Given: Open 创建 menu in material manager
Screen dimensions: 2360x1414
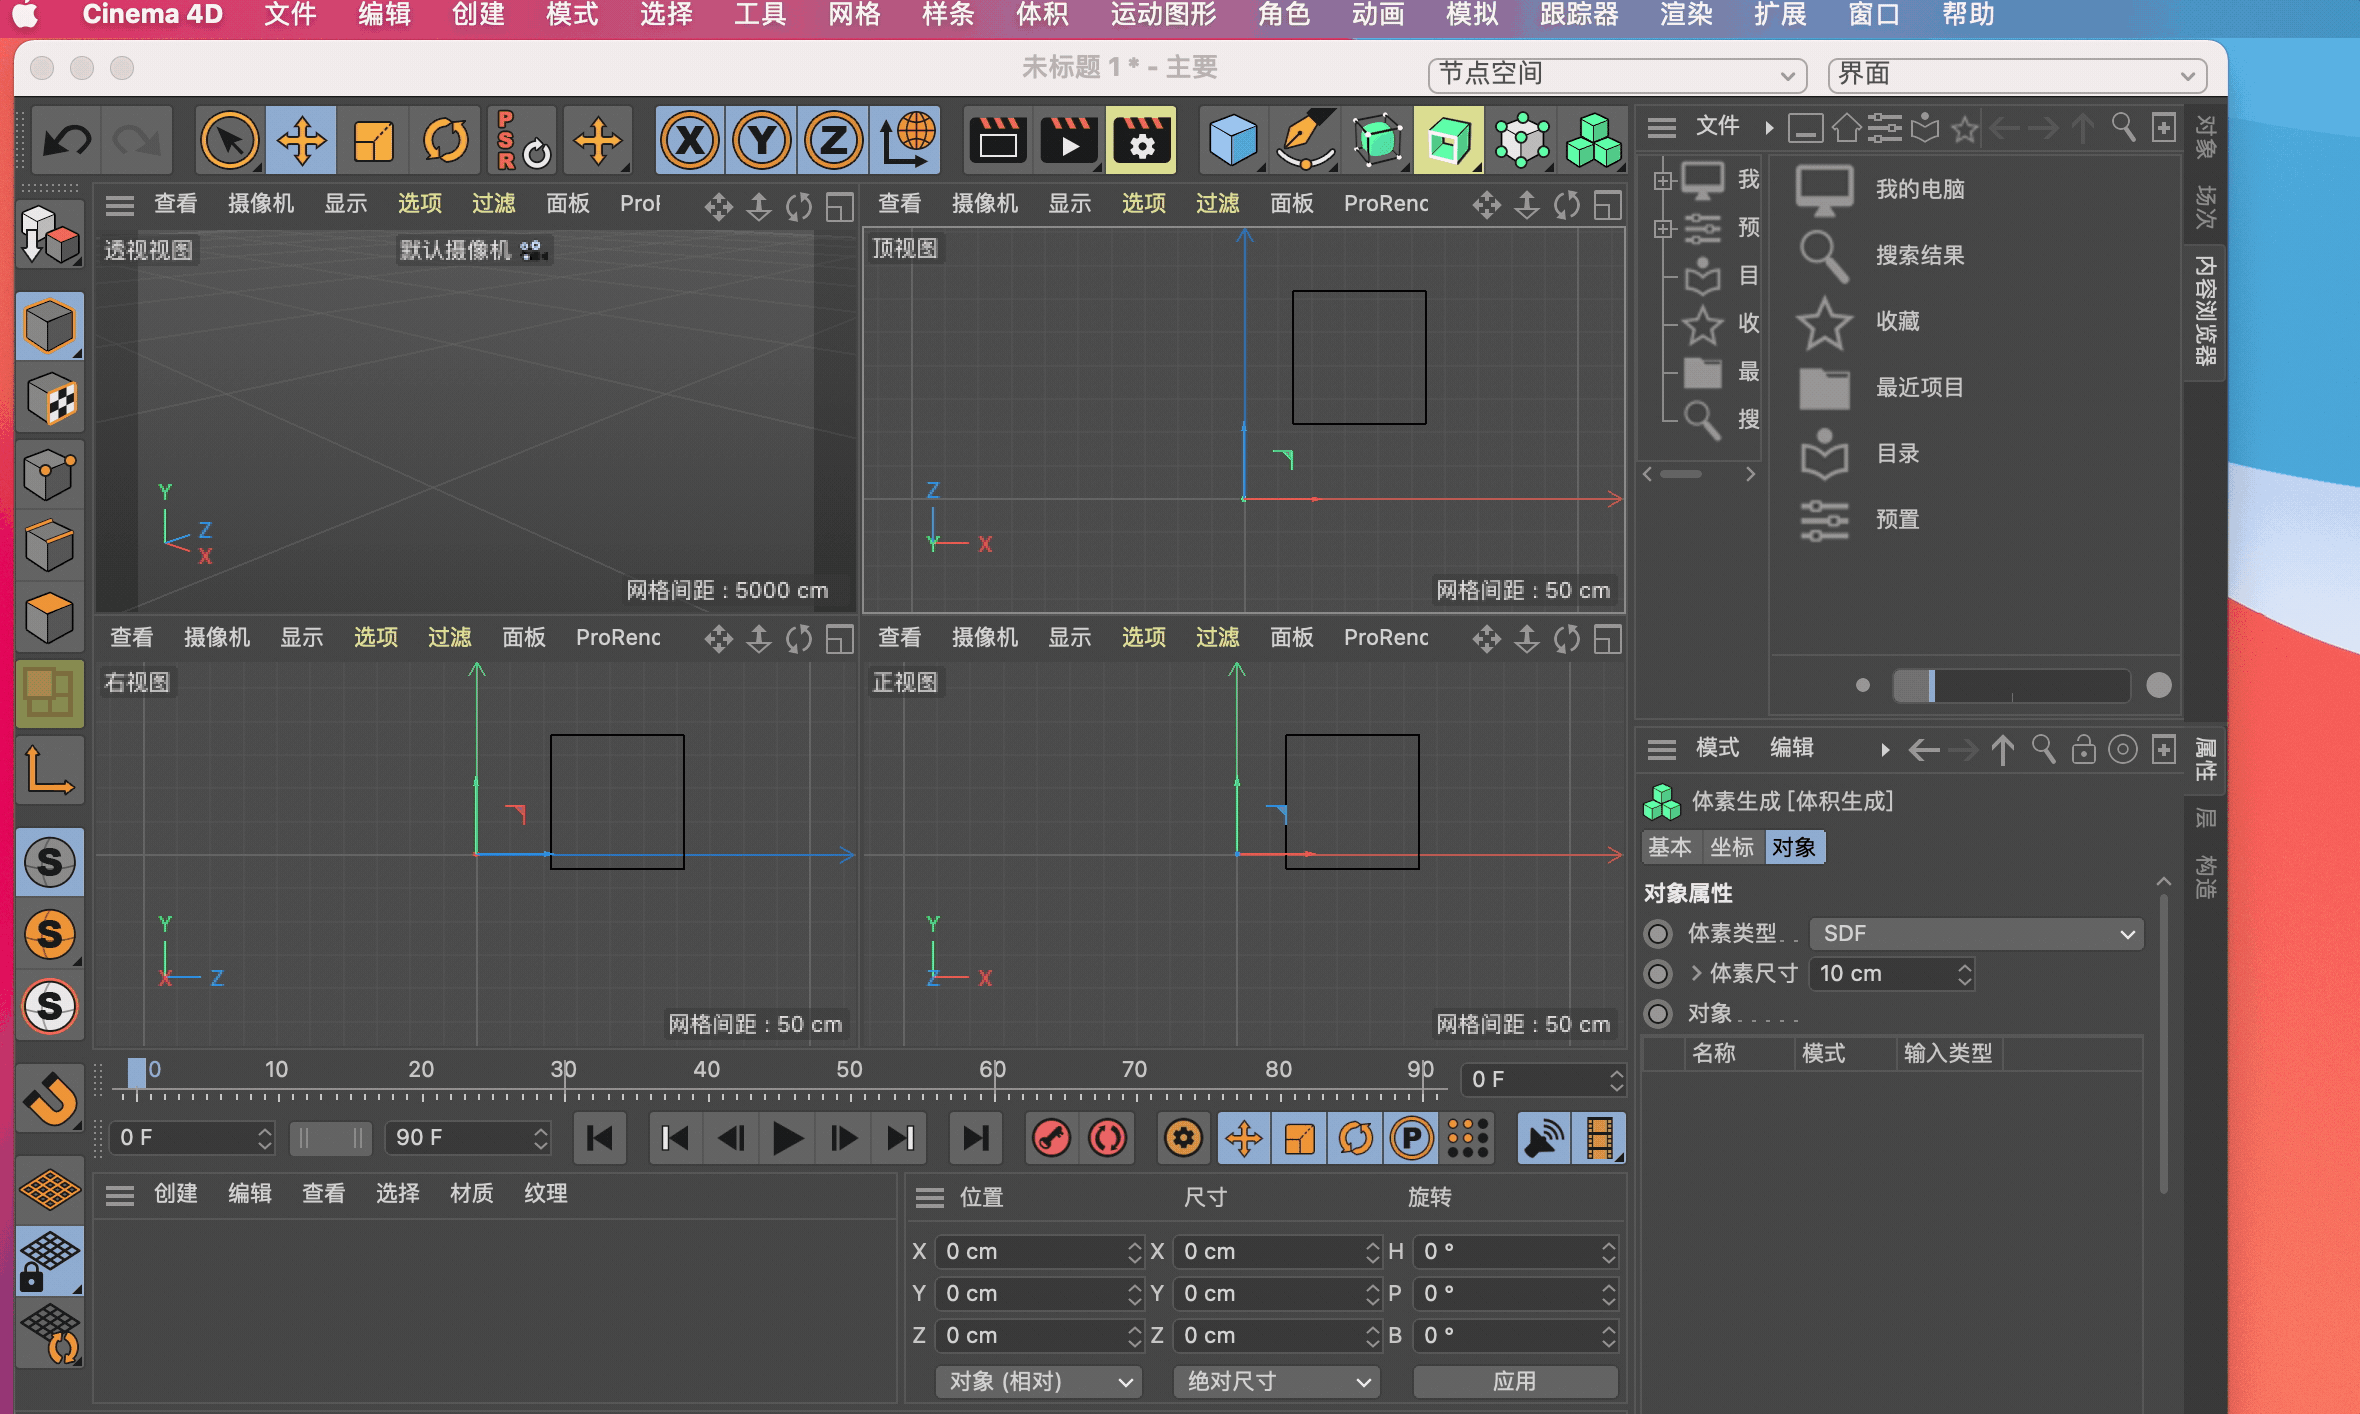Looking at the screenshot, I should click(x=176, y=1193).
